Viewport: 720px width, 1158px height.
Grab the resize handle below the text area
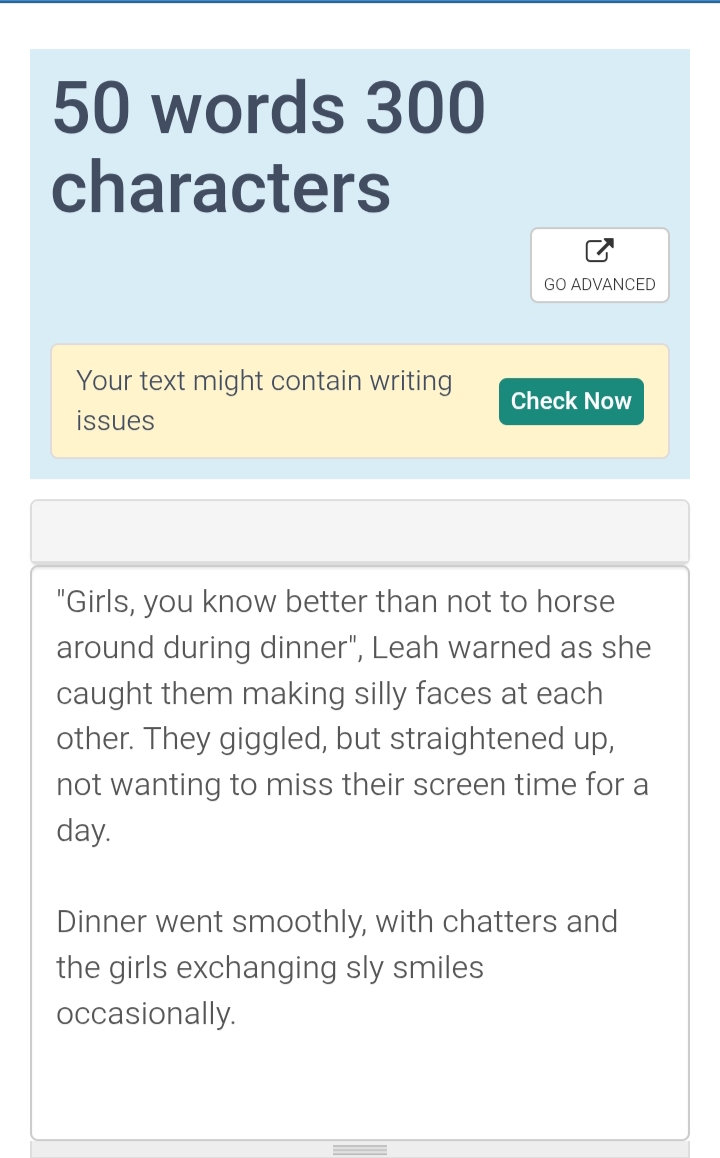coord(360,1150)
